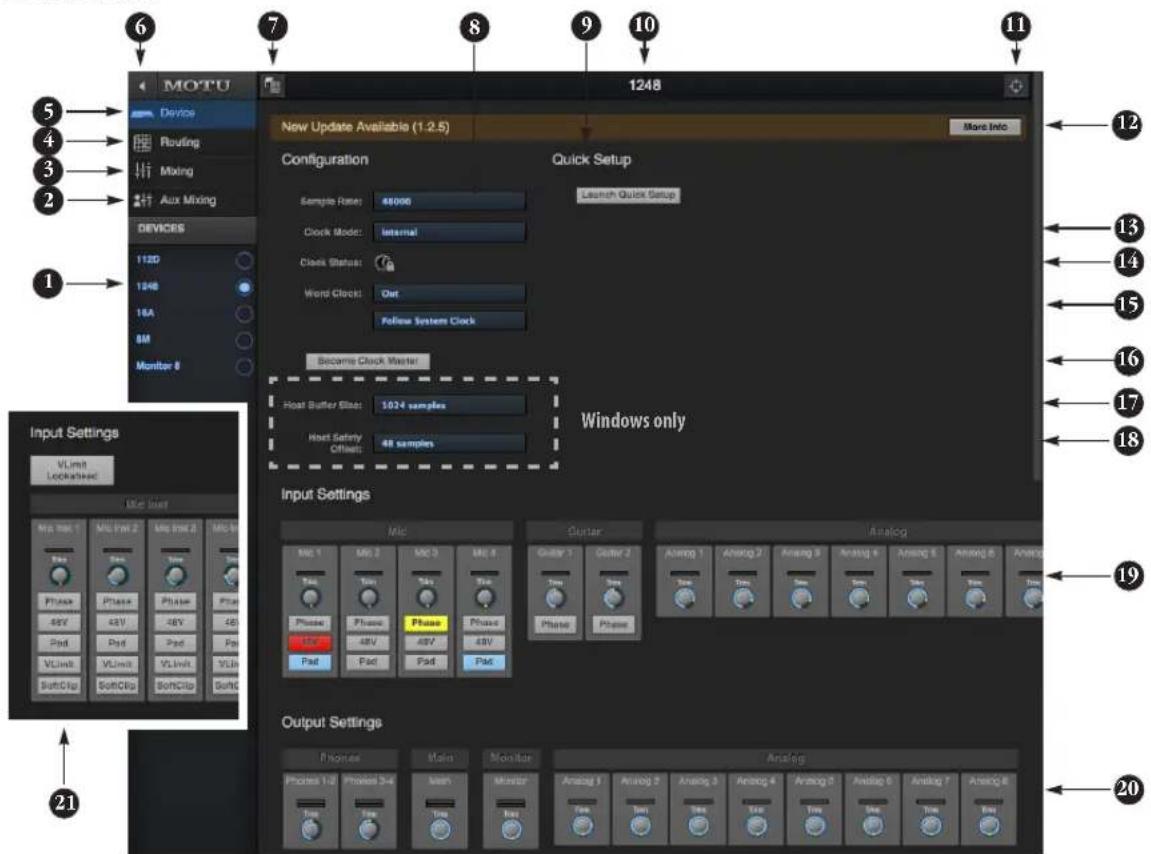Screen dimensions: 1151x854
Task: Switch to the Mixing tab
Action: pyautogui.click(x=192, y=171)
